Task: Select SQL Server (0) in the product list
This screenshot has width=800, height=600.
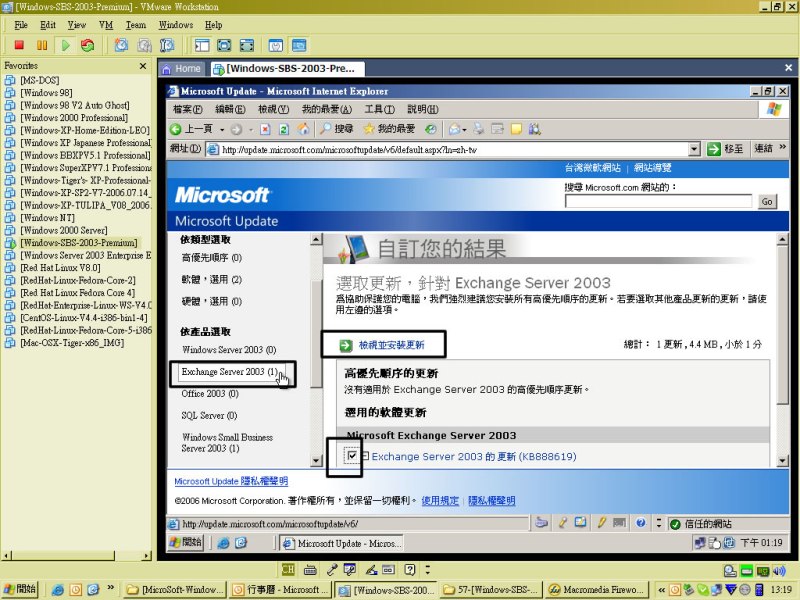Action: 209,415
